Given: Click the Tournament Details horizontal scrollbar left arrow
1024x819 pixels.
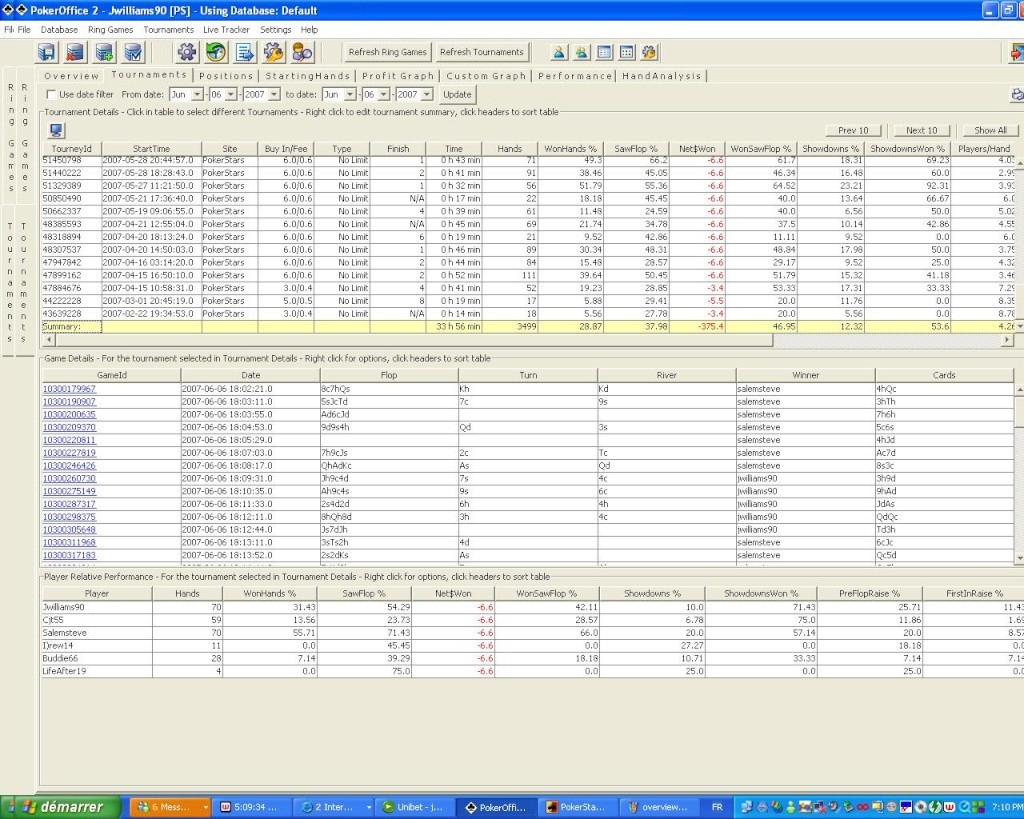Looking at the screenshot, I should click(48, 340).
